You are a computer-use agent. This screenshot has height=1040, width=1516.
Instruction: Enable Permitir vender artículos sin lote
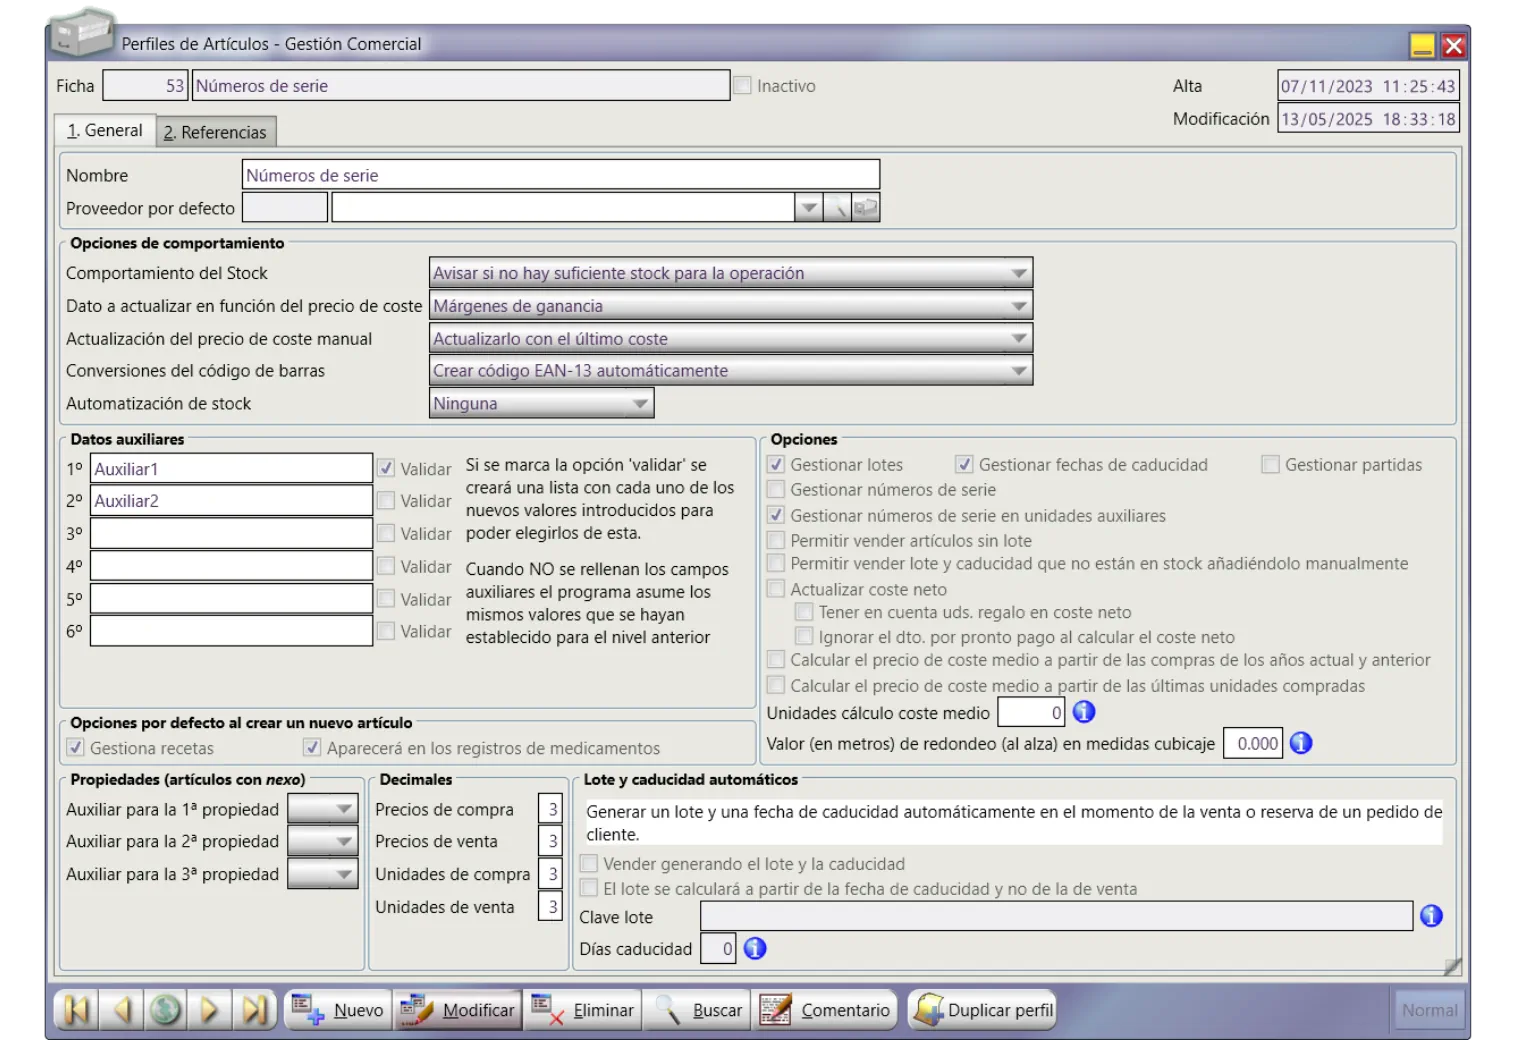pyautogui.click(x=775, y=540)
